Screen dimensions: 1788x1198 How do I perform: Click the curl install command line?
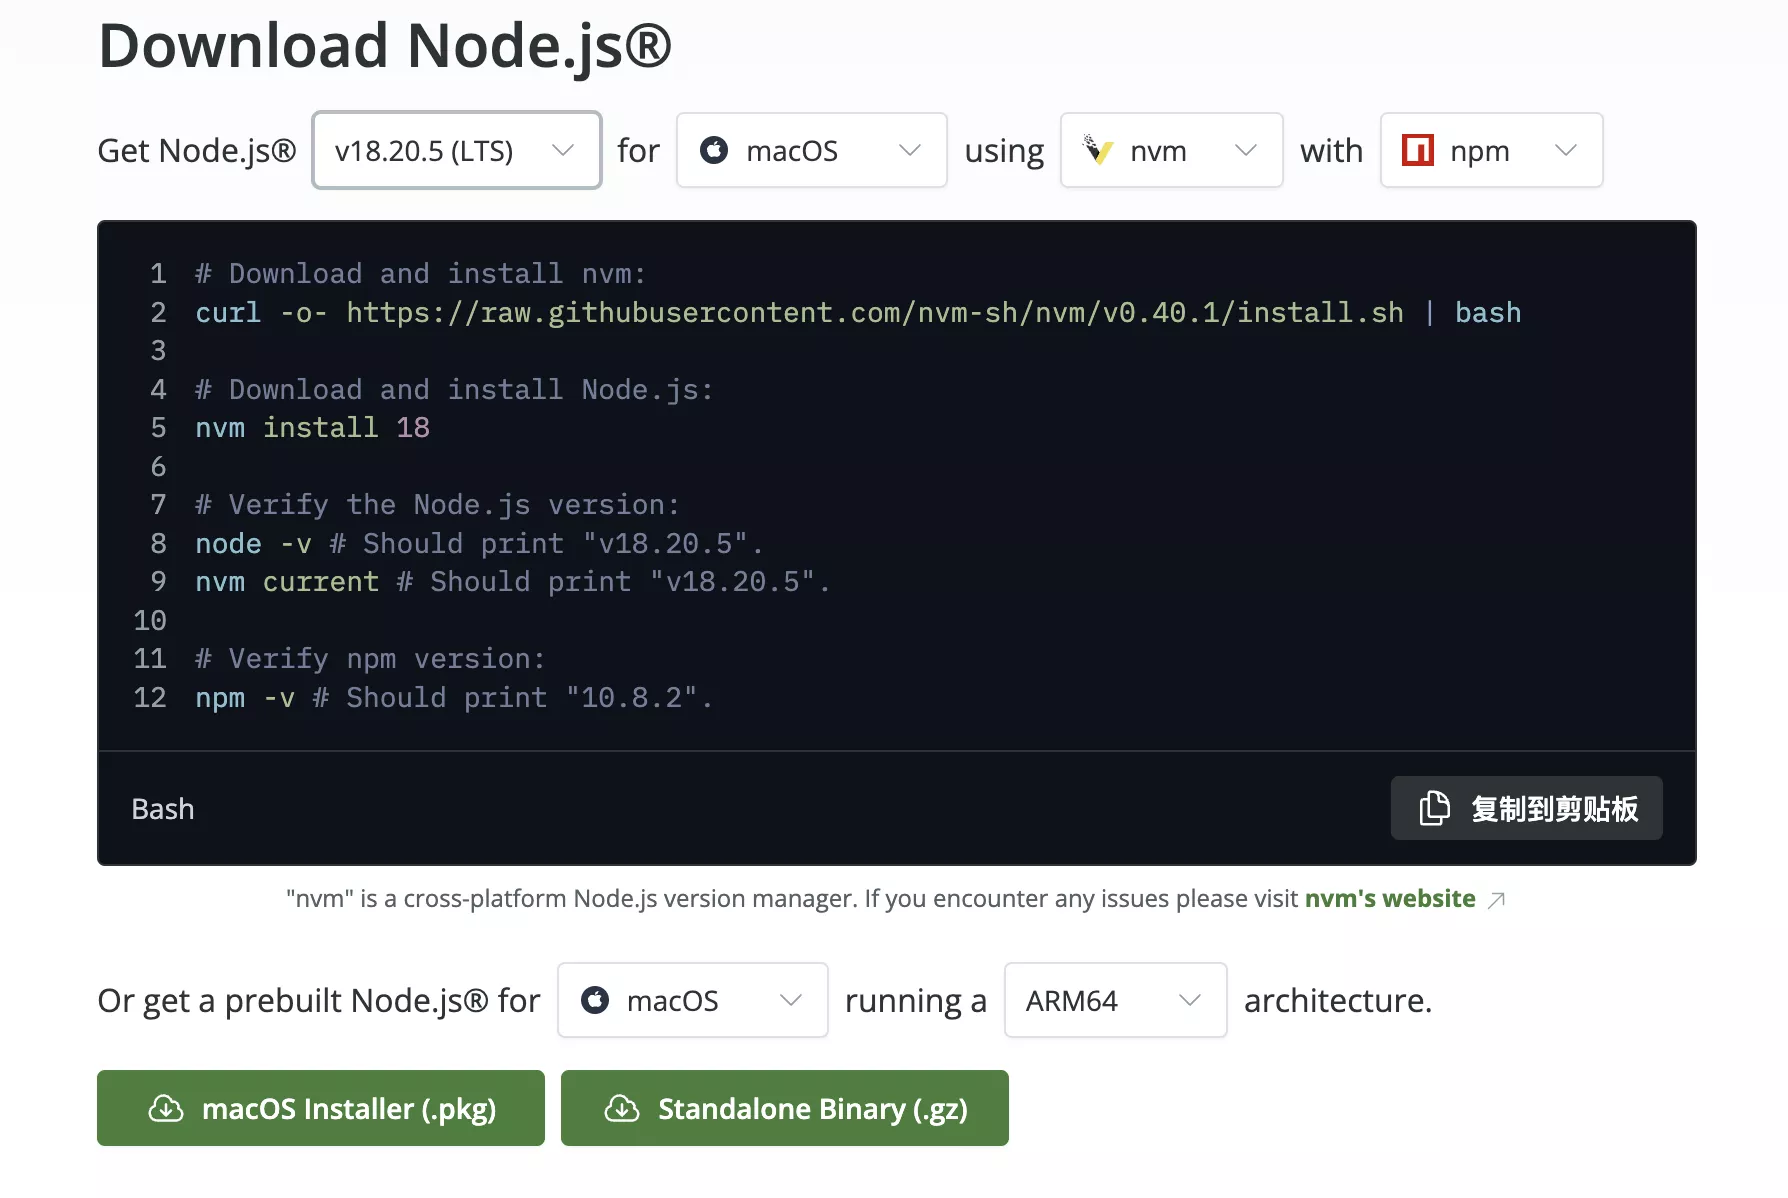click(858, 313)
